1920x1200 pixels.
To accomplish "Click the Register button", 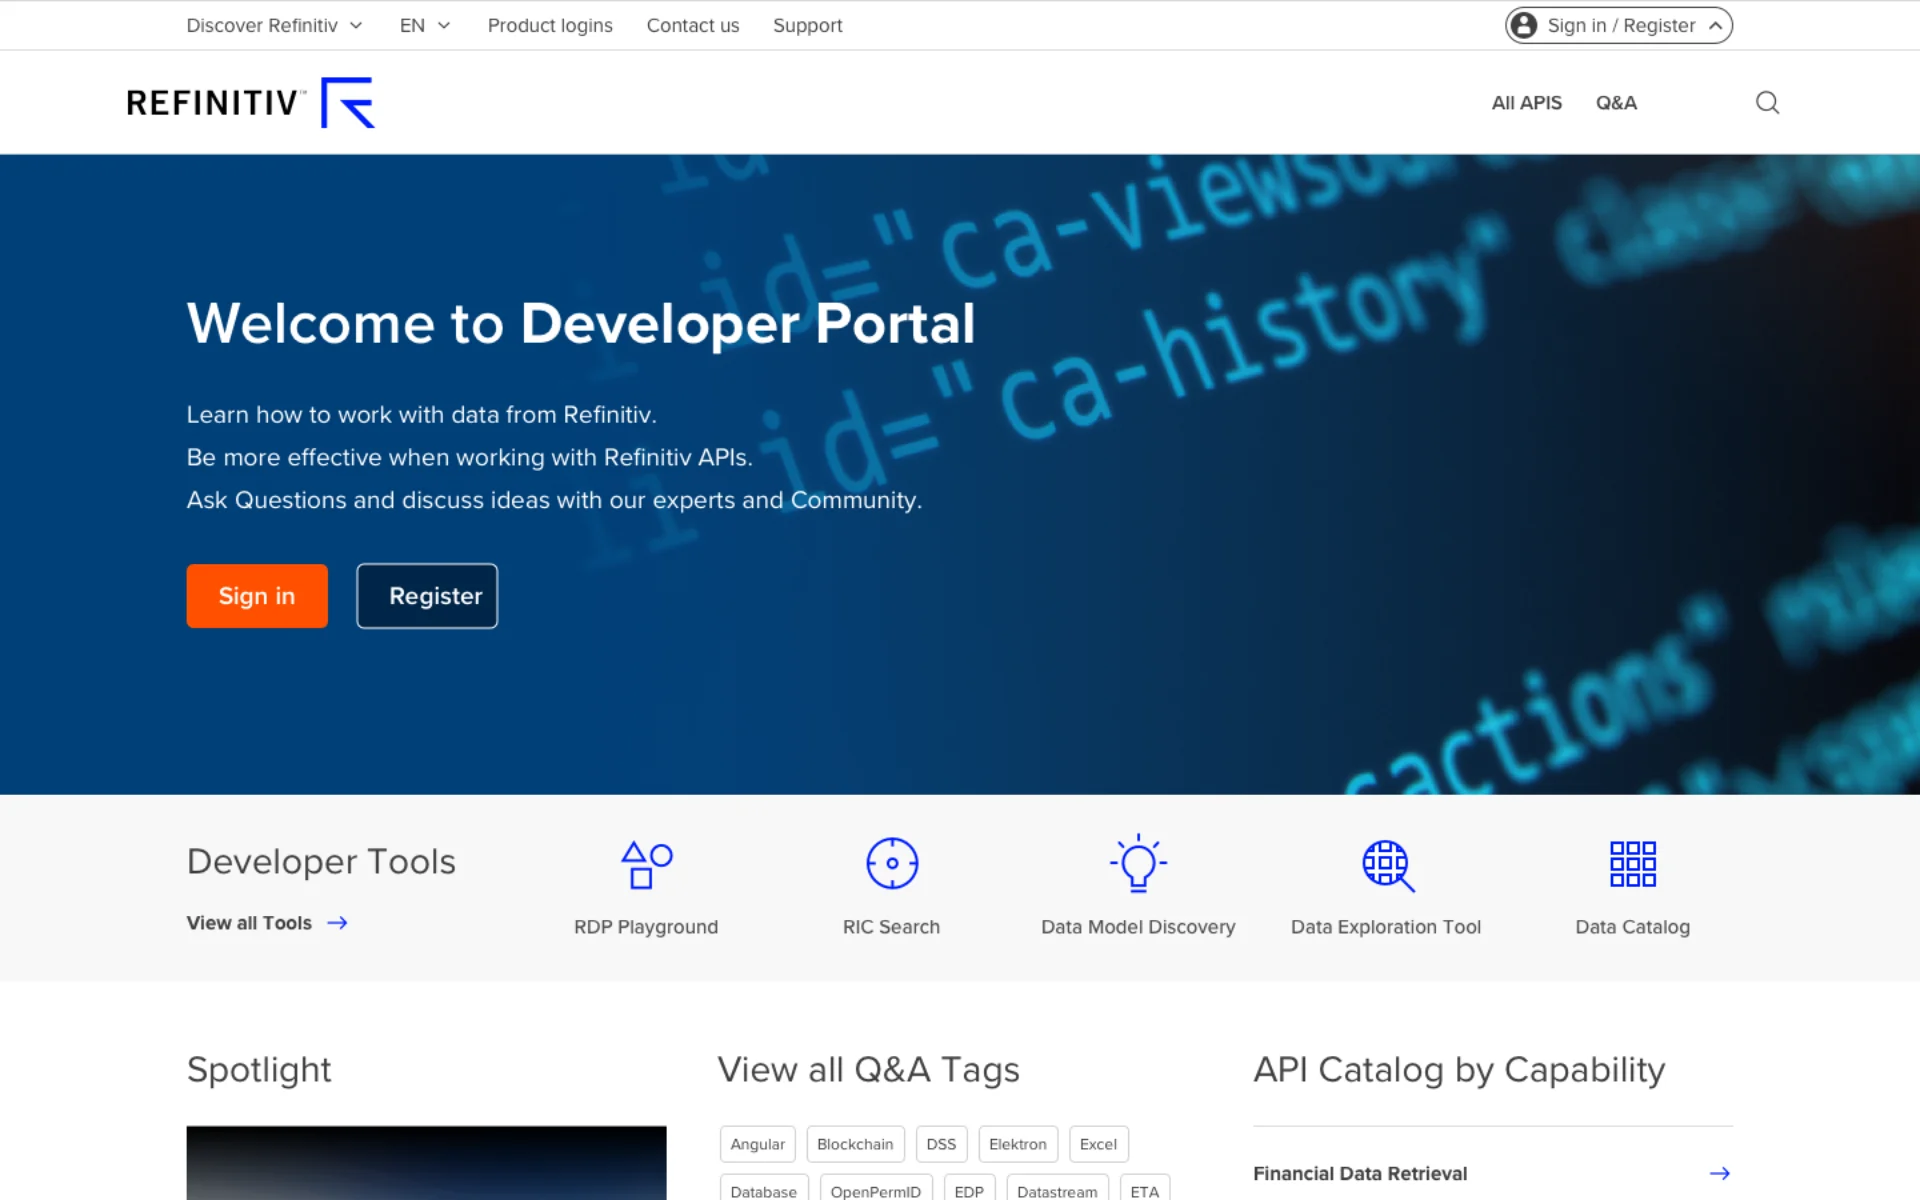I will 427,596.
